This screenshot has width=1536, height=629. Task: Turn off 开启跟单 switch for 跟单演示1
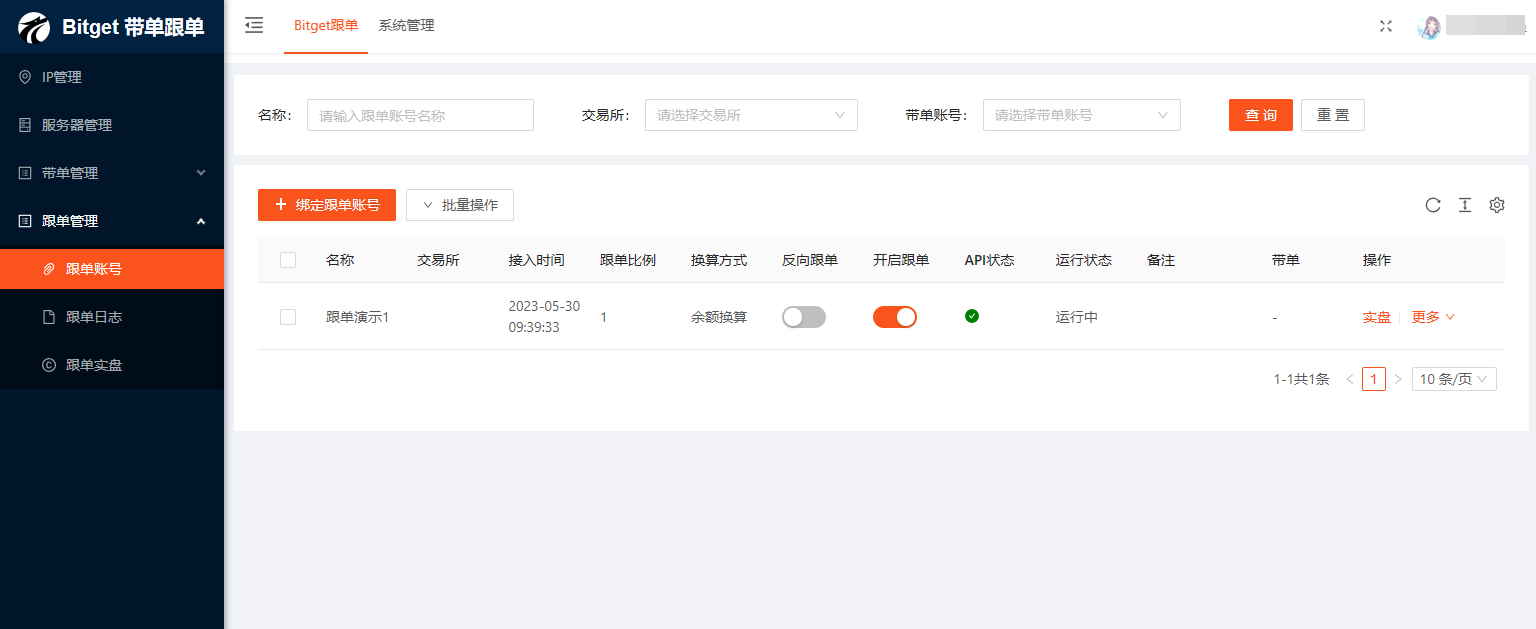(895, 317)
